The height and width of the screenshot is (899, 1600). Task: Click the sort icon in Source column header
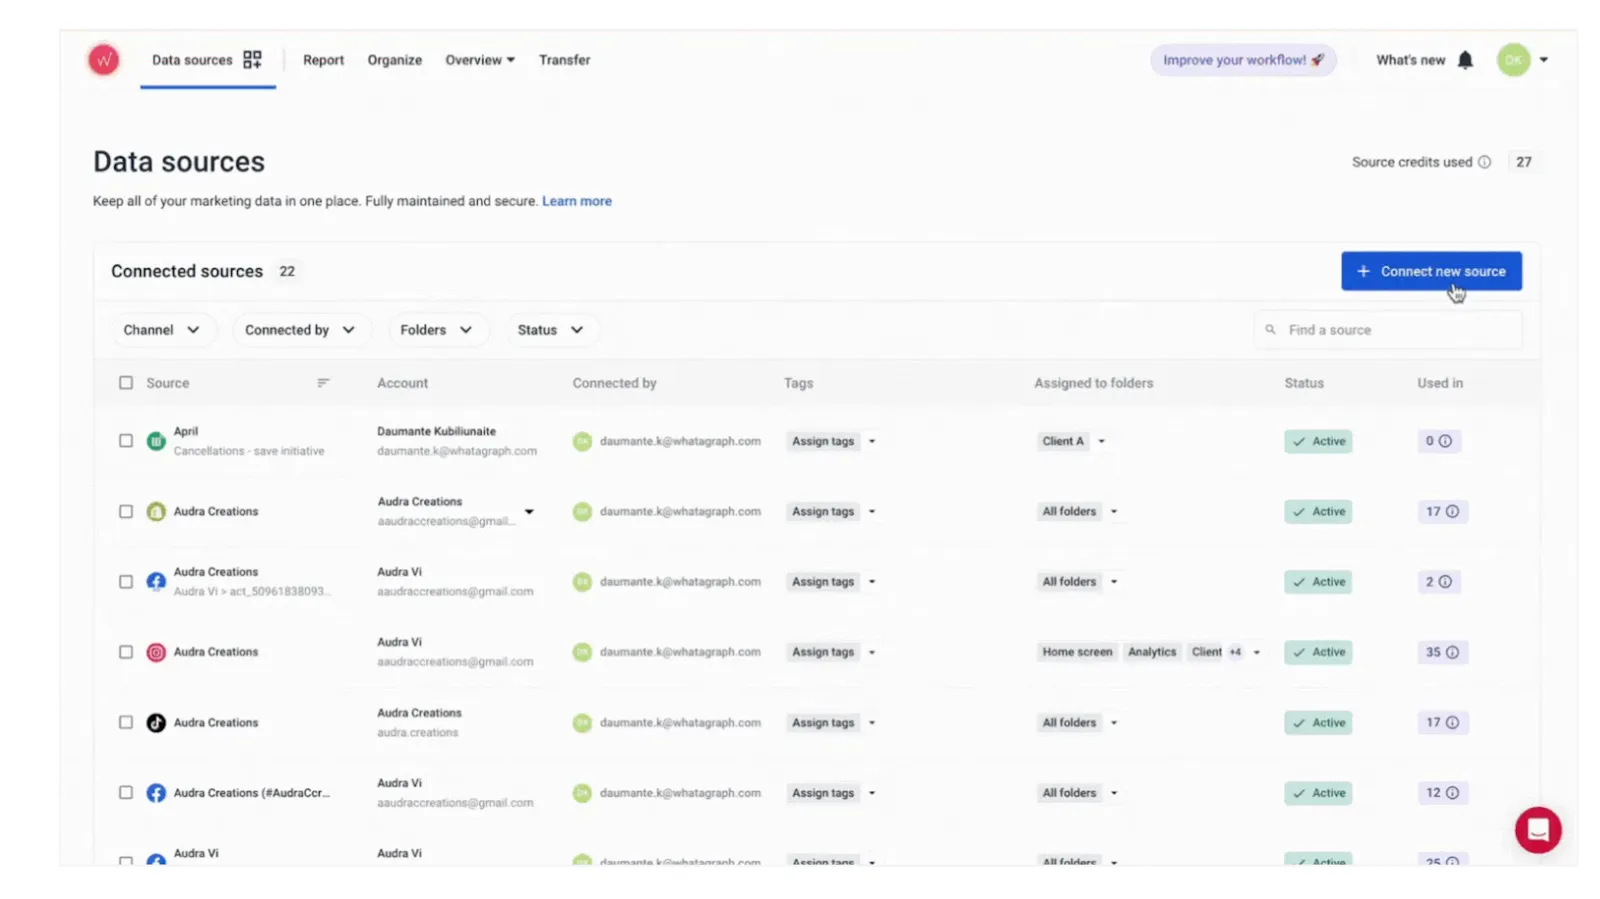(323, 383)
